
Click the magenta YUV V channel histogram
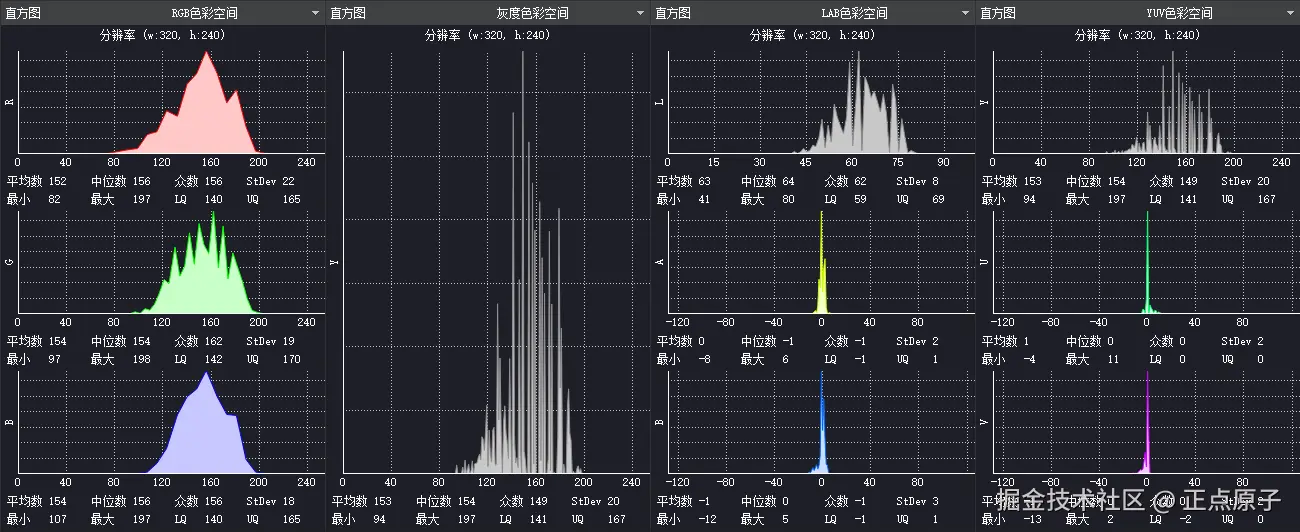(x=1145, y=423)
